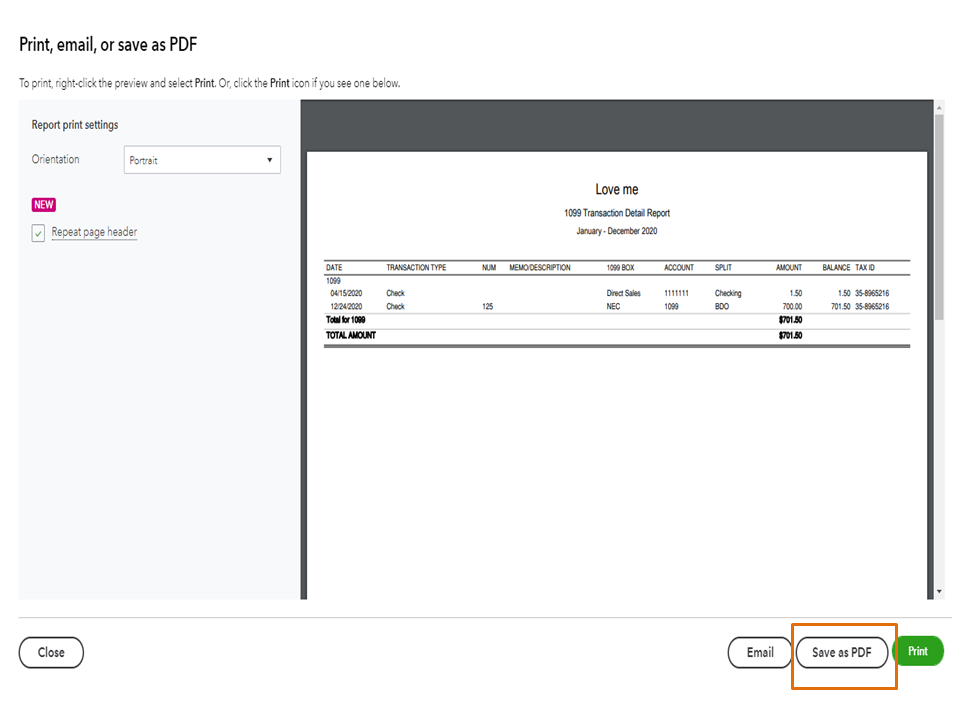Click the preview scrollbar down arrow
The width and height of the screenshot is (960, 720).
point(939,591)
